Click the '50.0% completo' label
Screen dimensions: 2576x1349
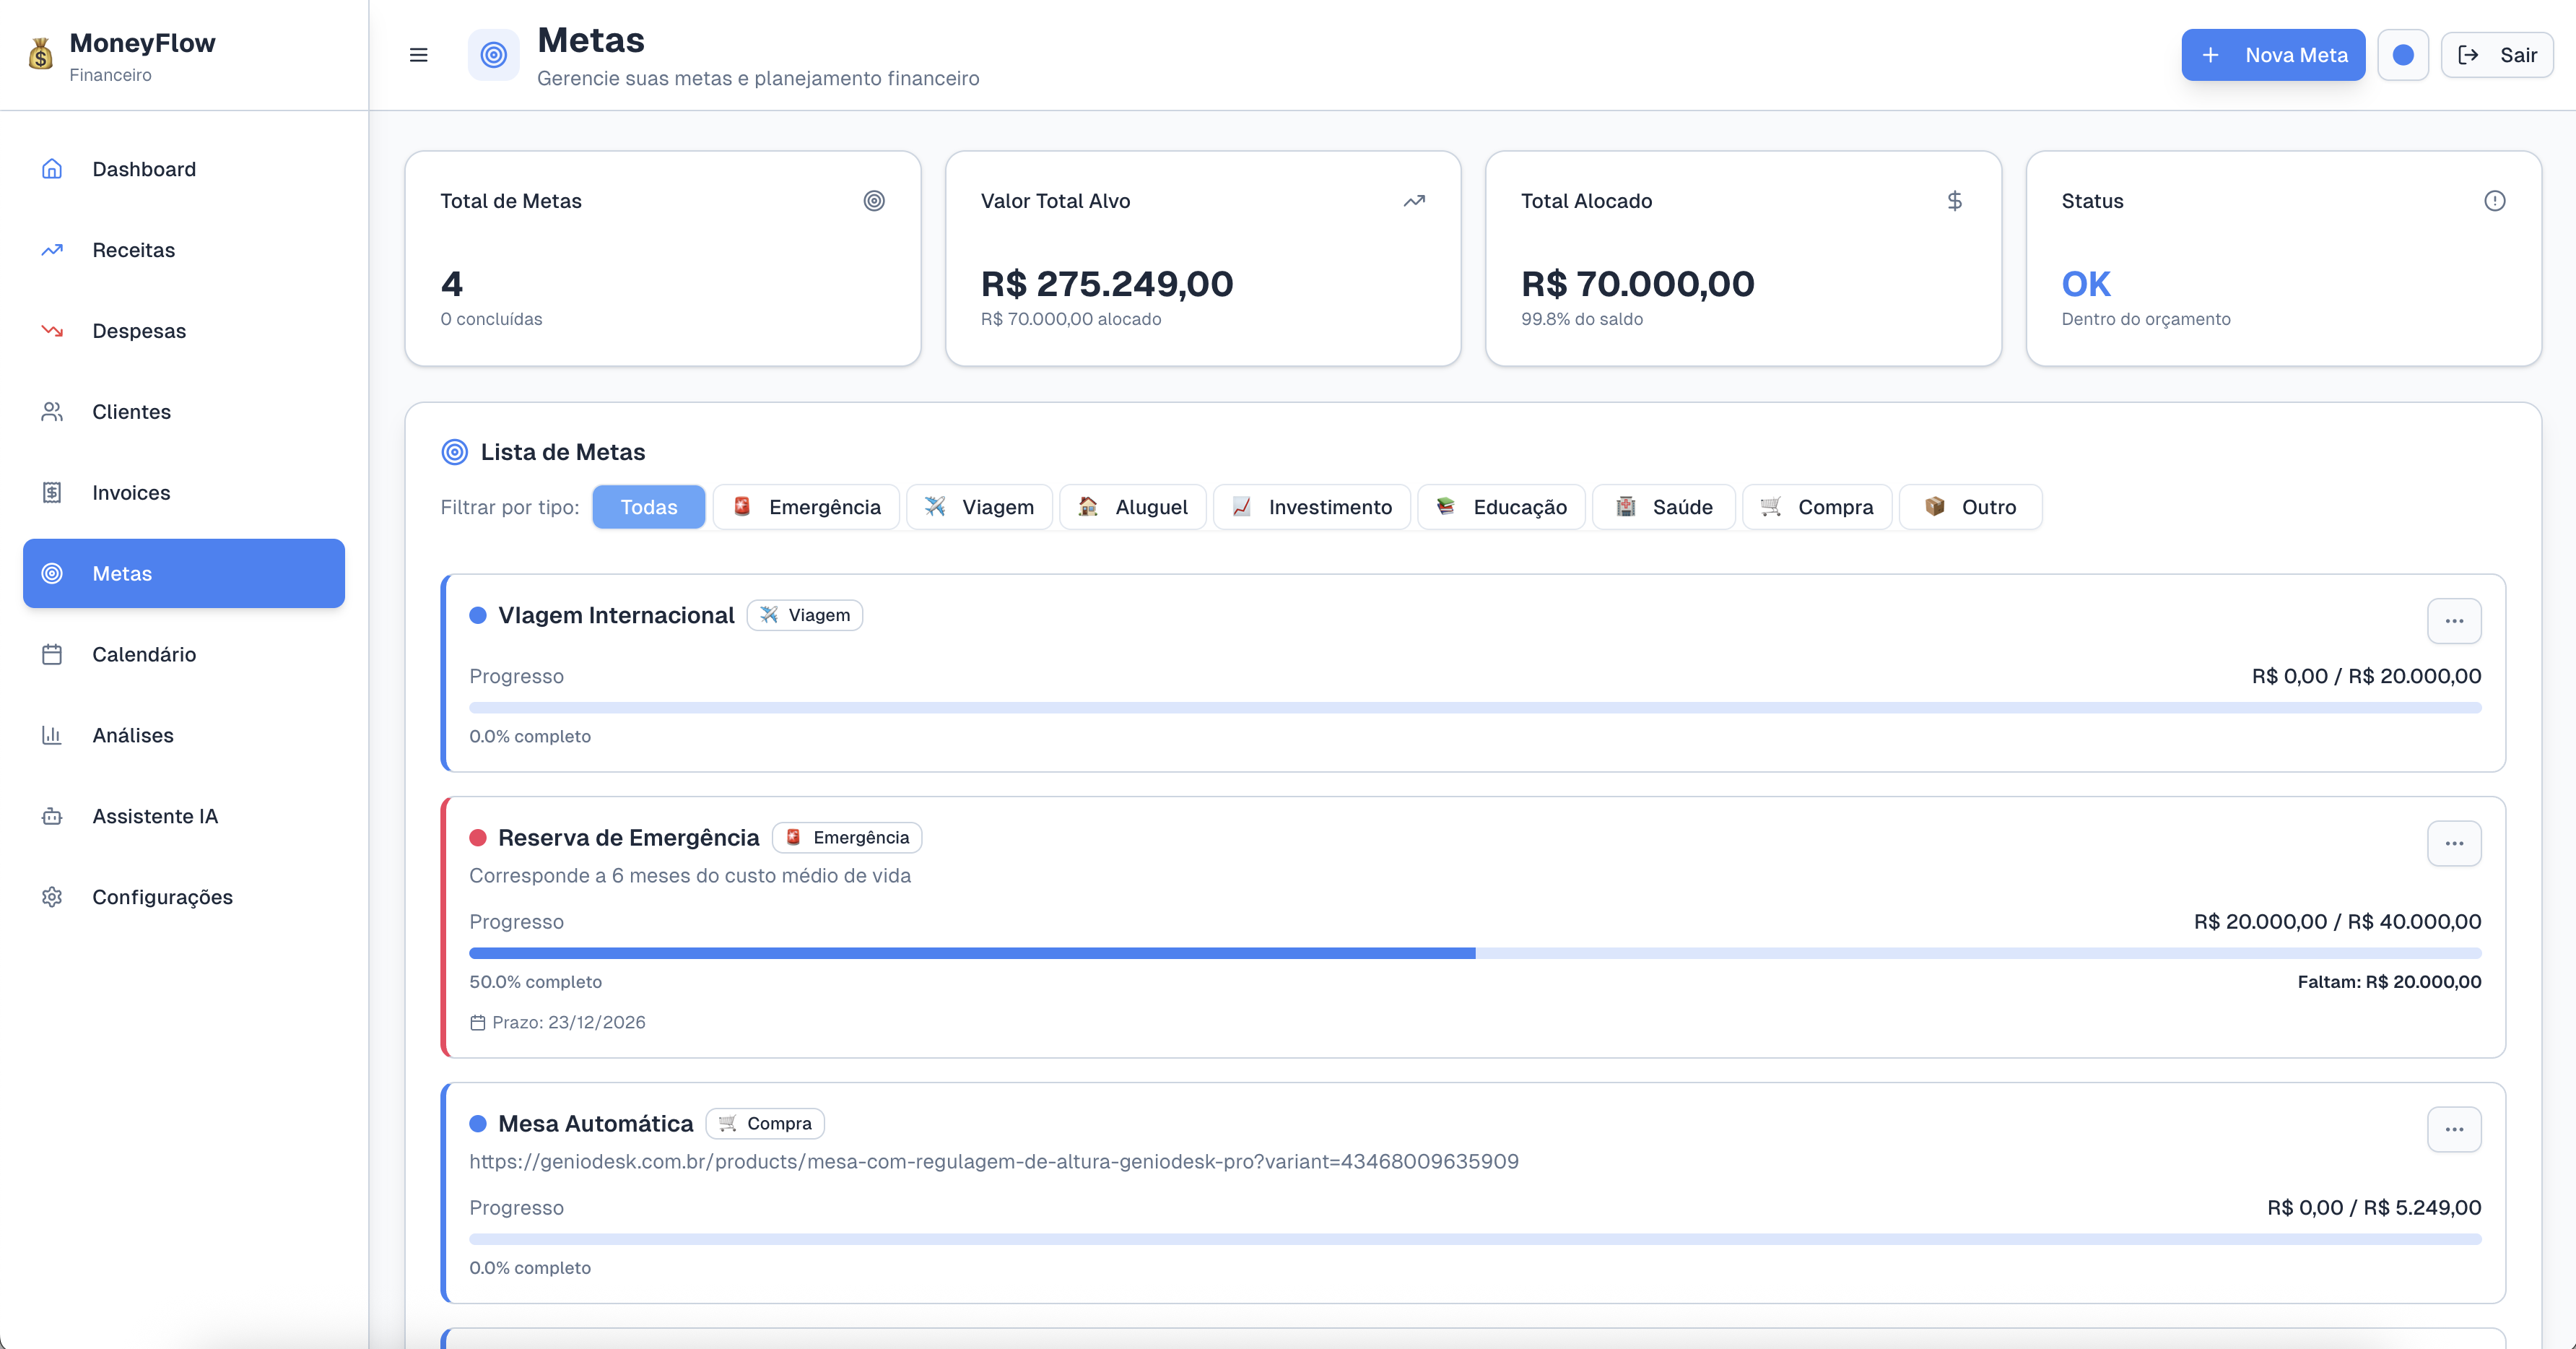coord(536,982)
